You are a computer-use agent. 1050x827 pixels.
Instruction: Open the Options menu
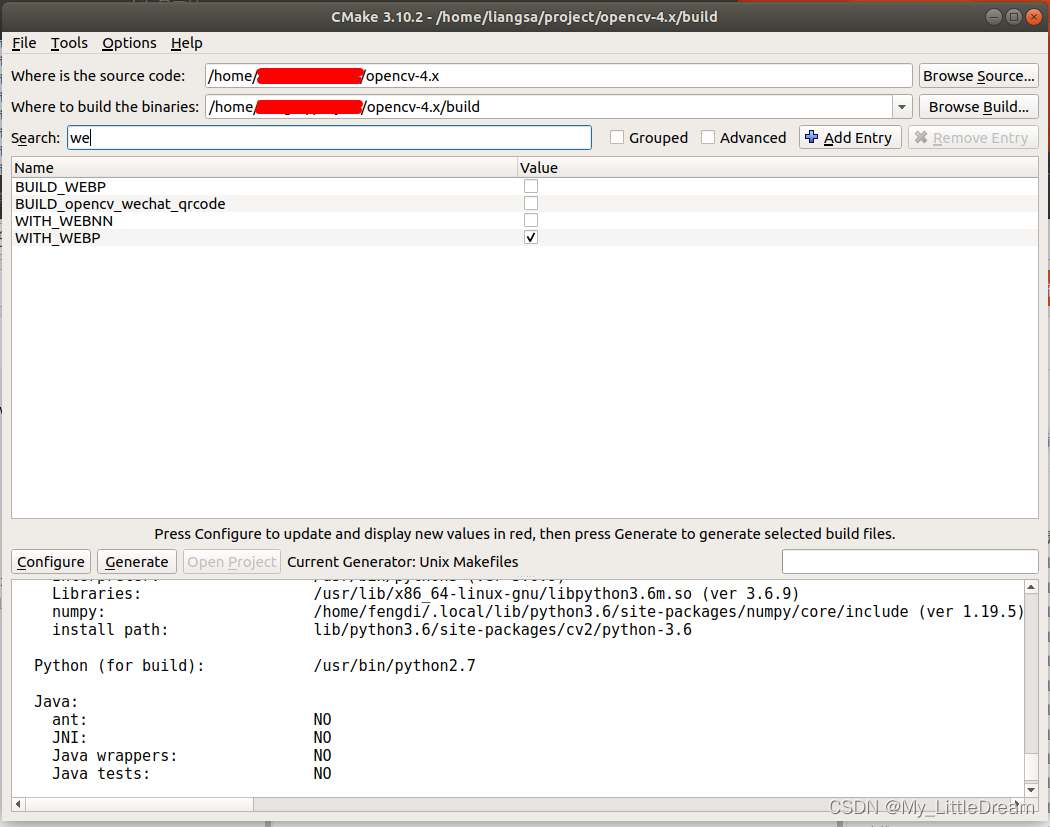point(129,43)
